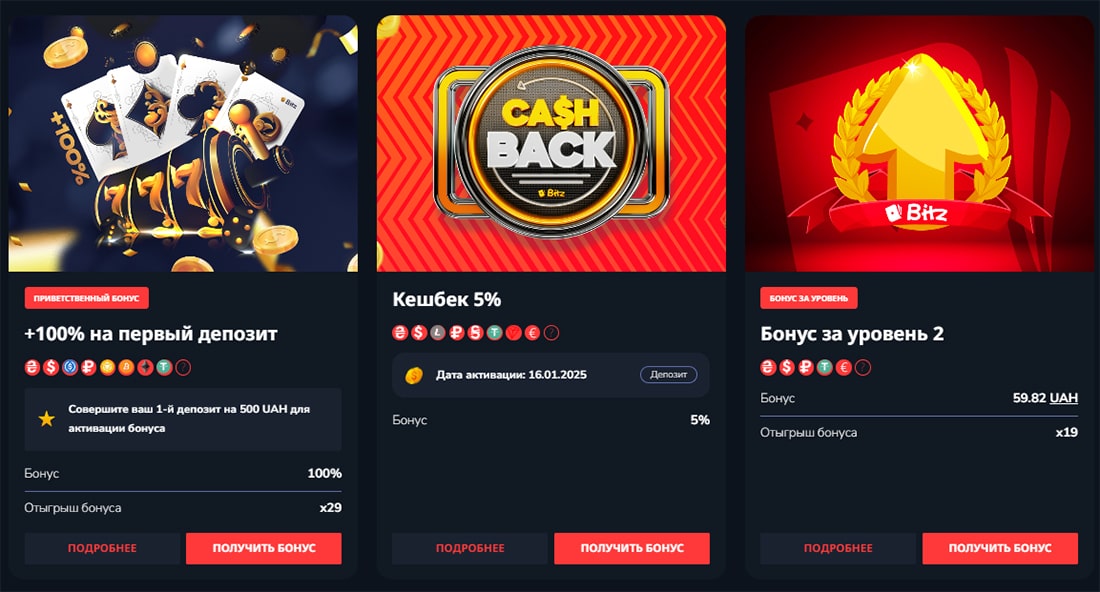Select the ПРИВЕТСТВЕННЫЙ БОНУС red tag
This screenshot has width=1100, height=592.
tap(86, 298)
